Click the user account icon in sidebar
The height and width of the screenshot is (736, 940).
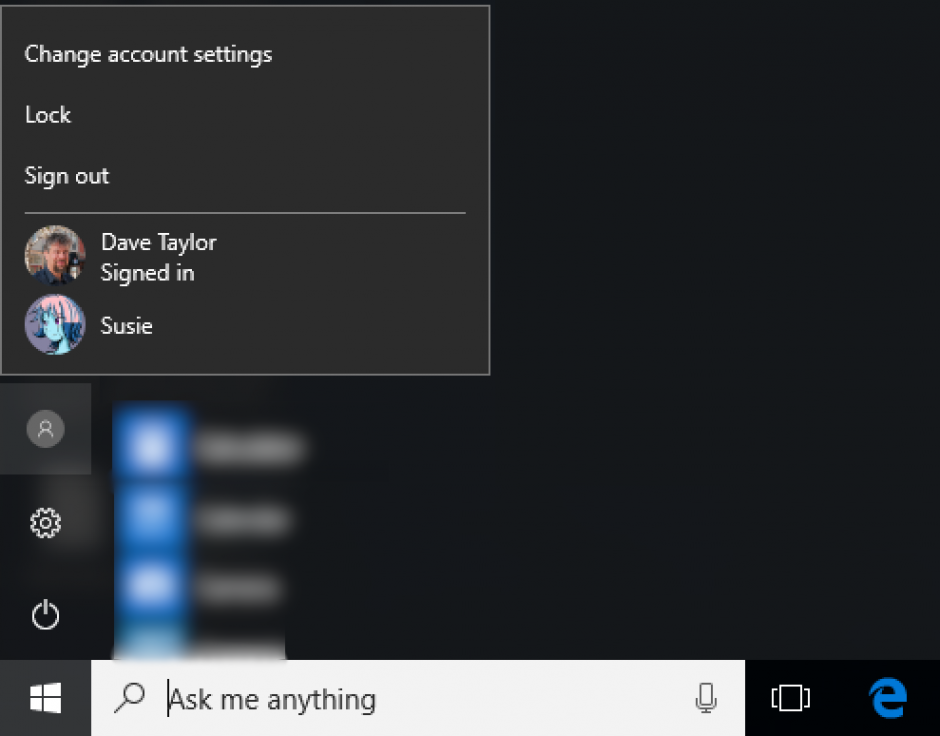[45, 428]
